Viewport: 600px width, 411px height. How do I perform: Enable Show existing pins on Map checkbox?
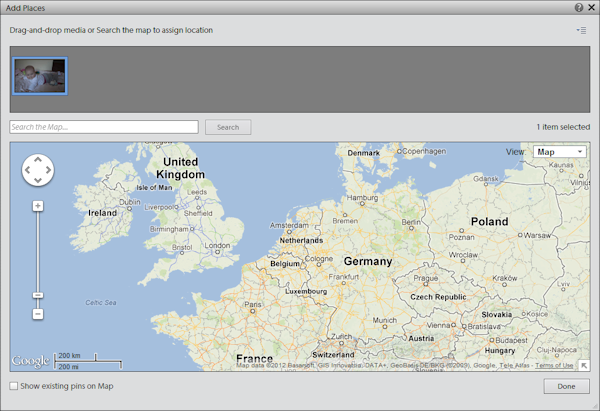13,386
